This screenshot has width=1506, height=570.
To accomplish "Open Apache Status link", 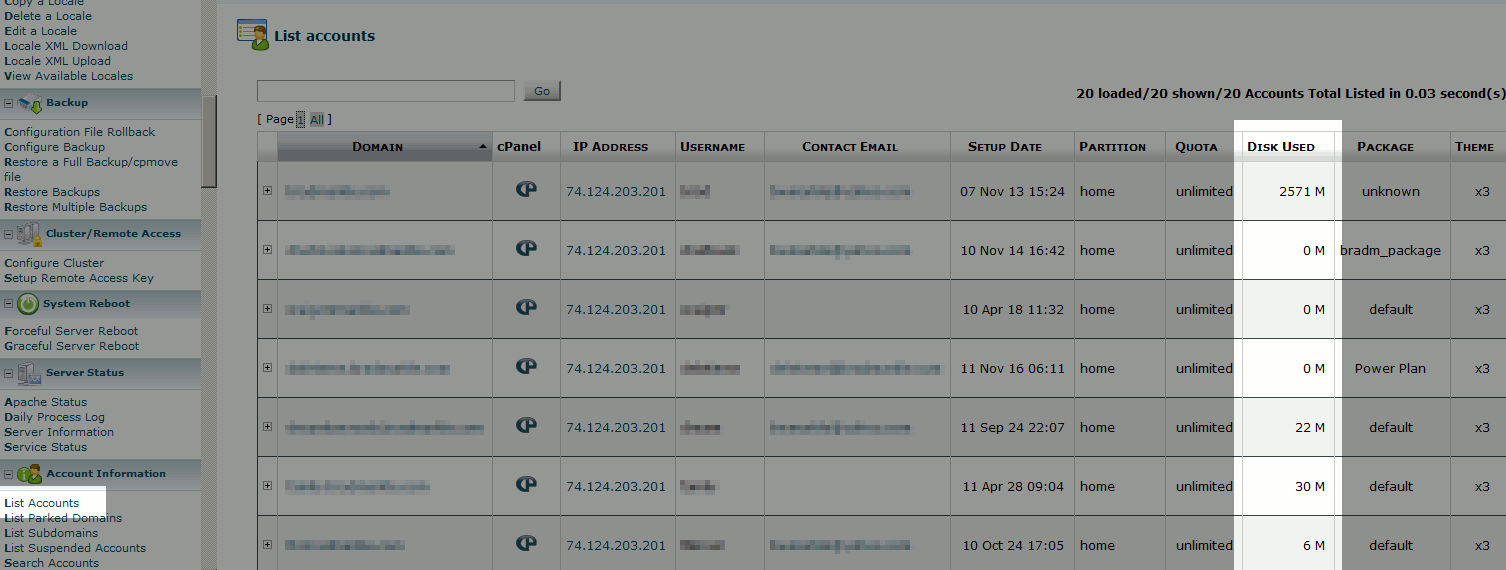I will (x=46, y=402).
